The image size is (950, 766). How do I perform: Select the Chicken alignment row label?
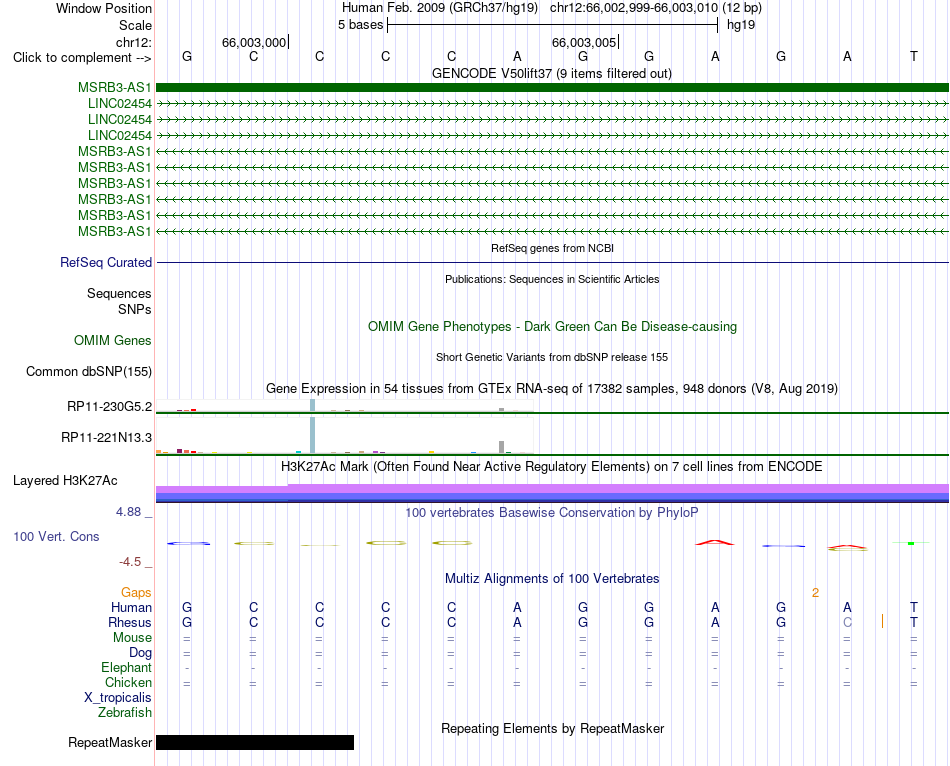tap(128, 682)
